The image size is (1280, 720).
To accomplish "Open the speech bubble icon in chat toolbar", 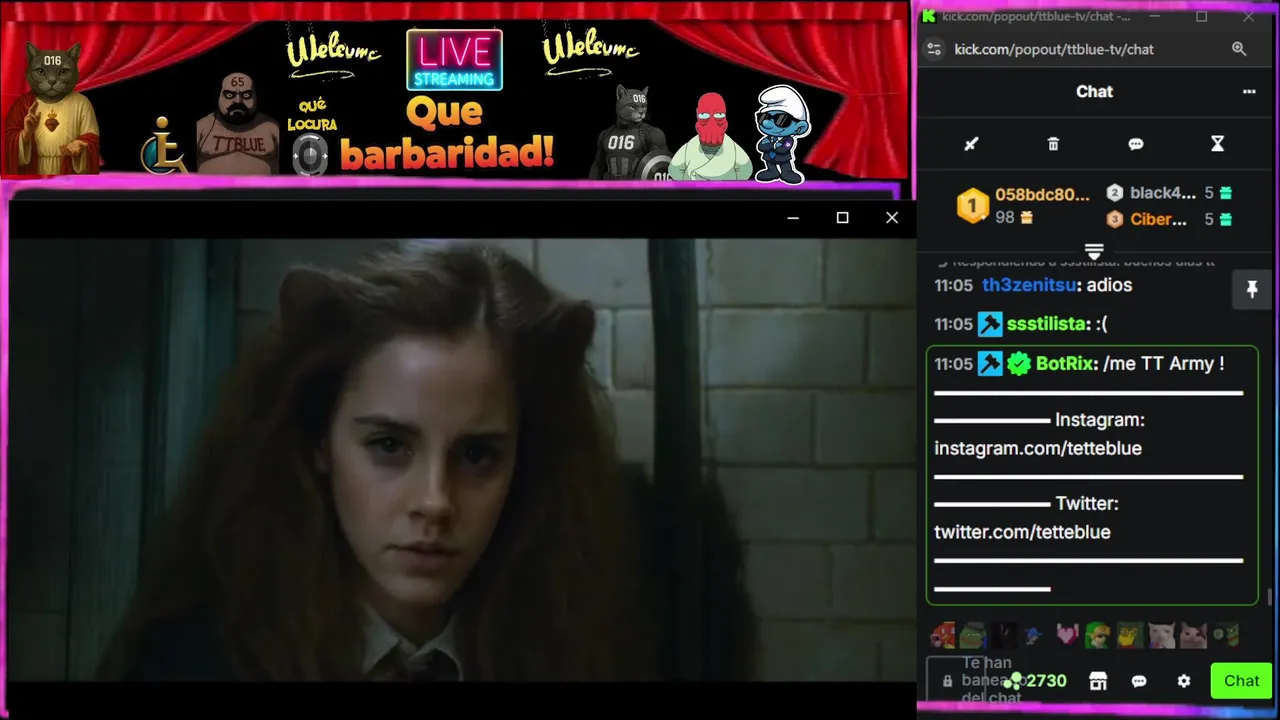I will [x=1136, y=144].
